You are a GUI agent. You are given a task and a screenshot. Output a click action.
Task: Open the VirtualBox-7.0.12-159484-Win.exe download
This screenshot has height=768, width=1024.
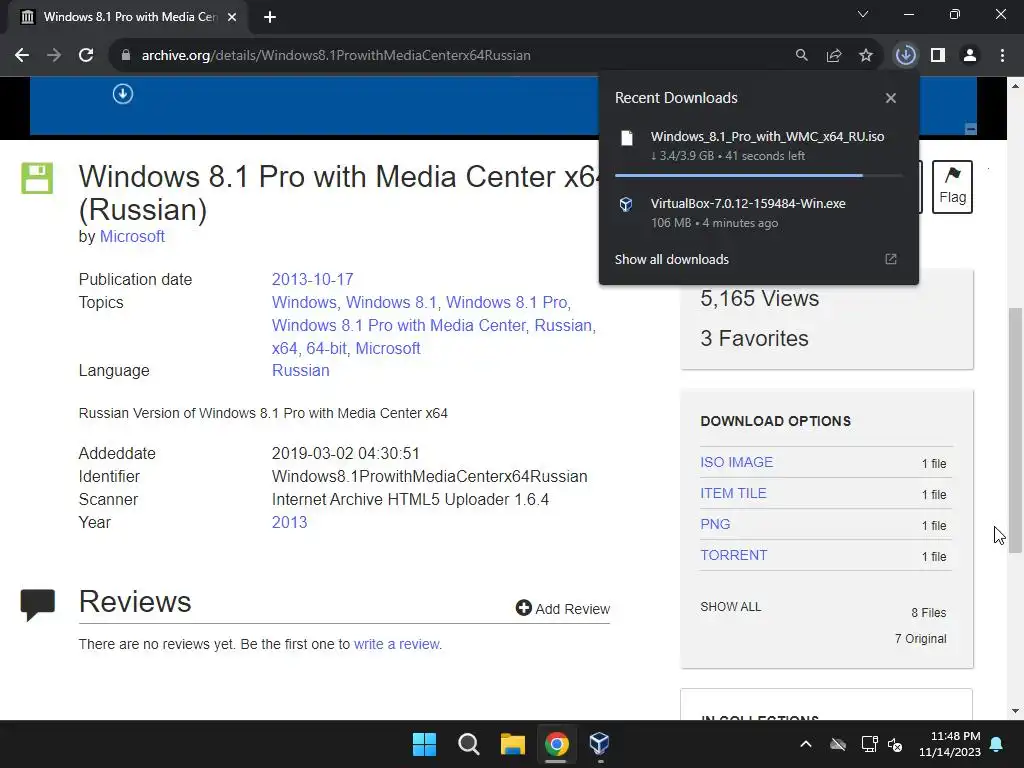(758, 213)
